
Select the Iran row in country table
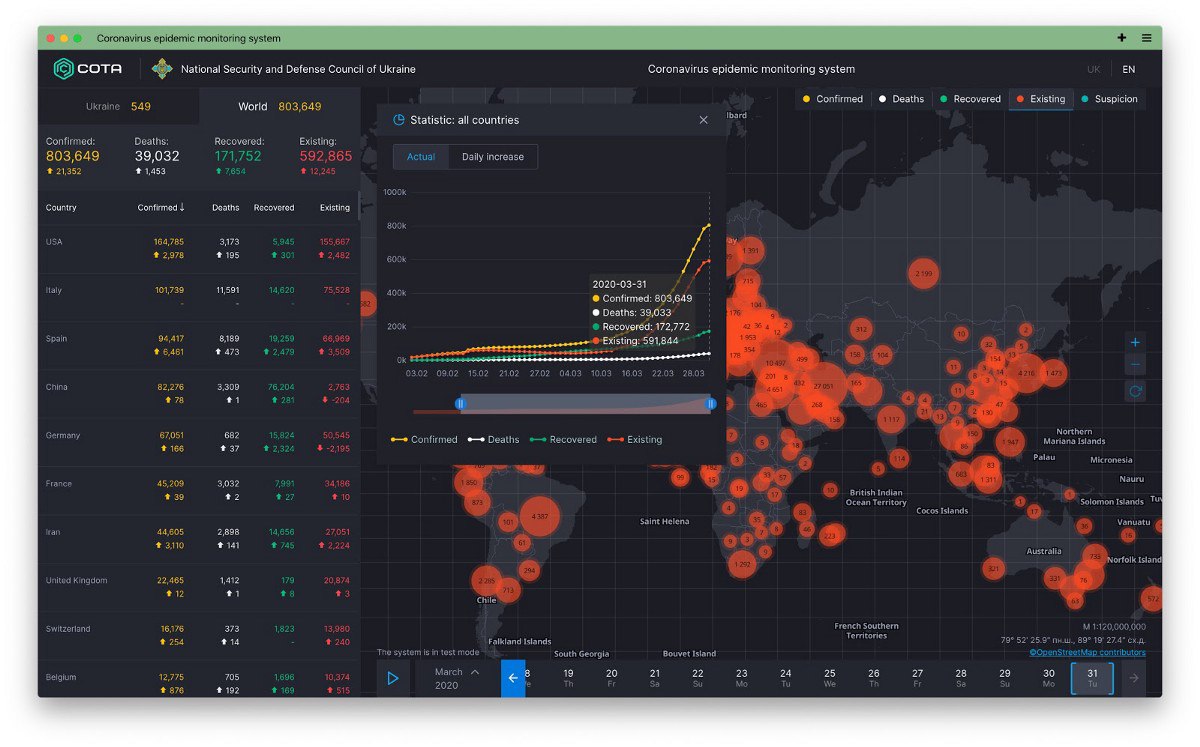(x=198, y=539)
